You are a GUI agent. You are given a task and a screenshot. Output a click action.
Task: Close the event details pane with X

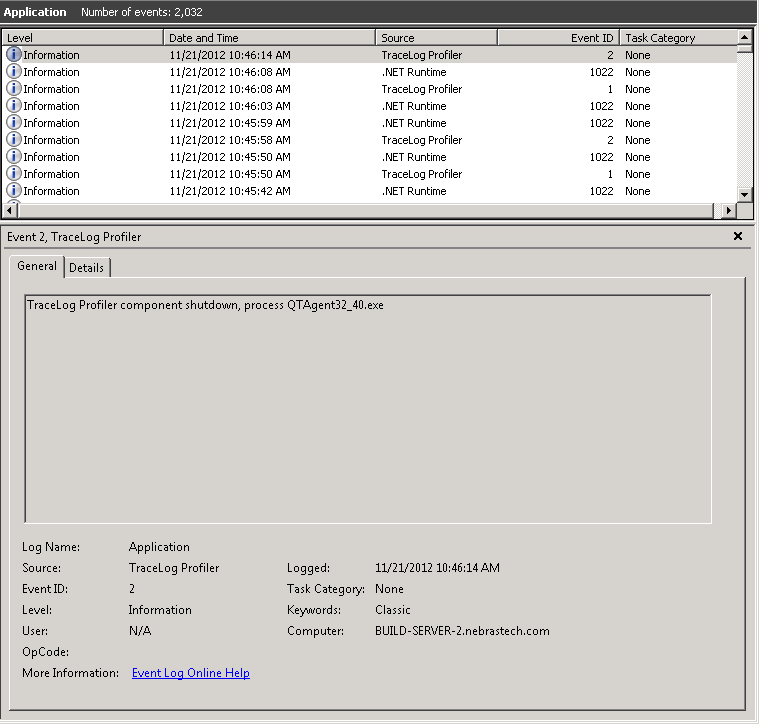tap(738, 237)
